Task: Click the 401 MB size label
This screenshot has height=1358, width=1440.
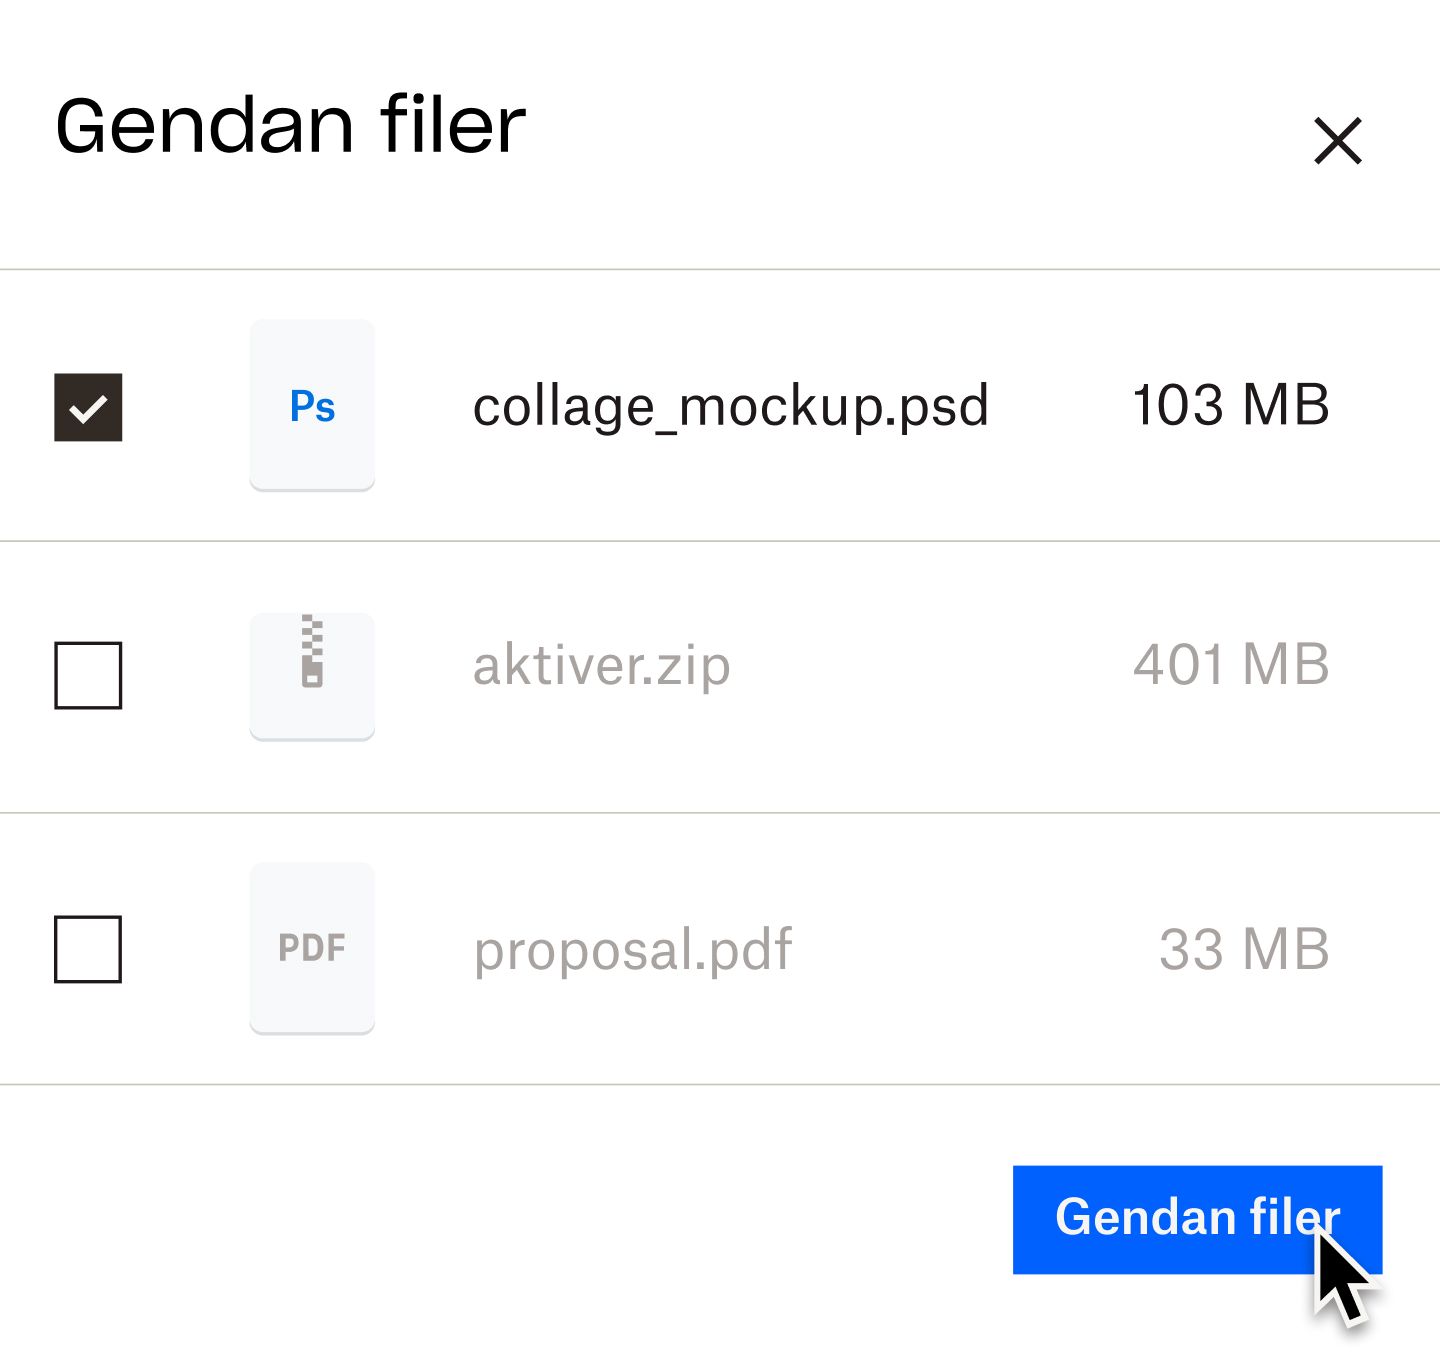Action: [1232, 666]
